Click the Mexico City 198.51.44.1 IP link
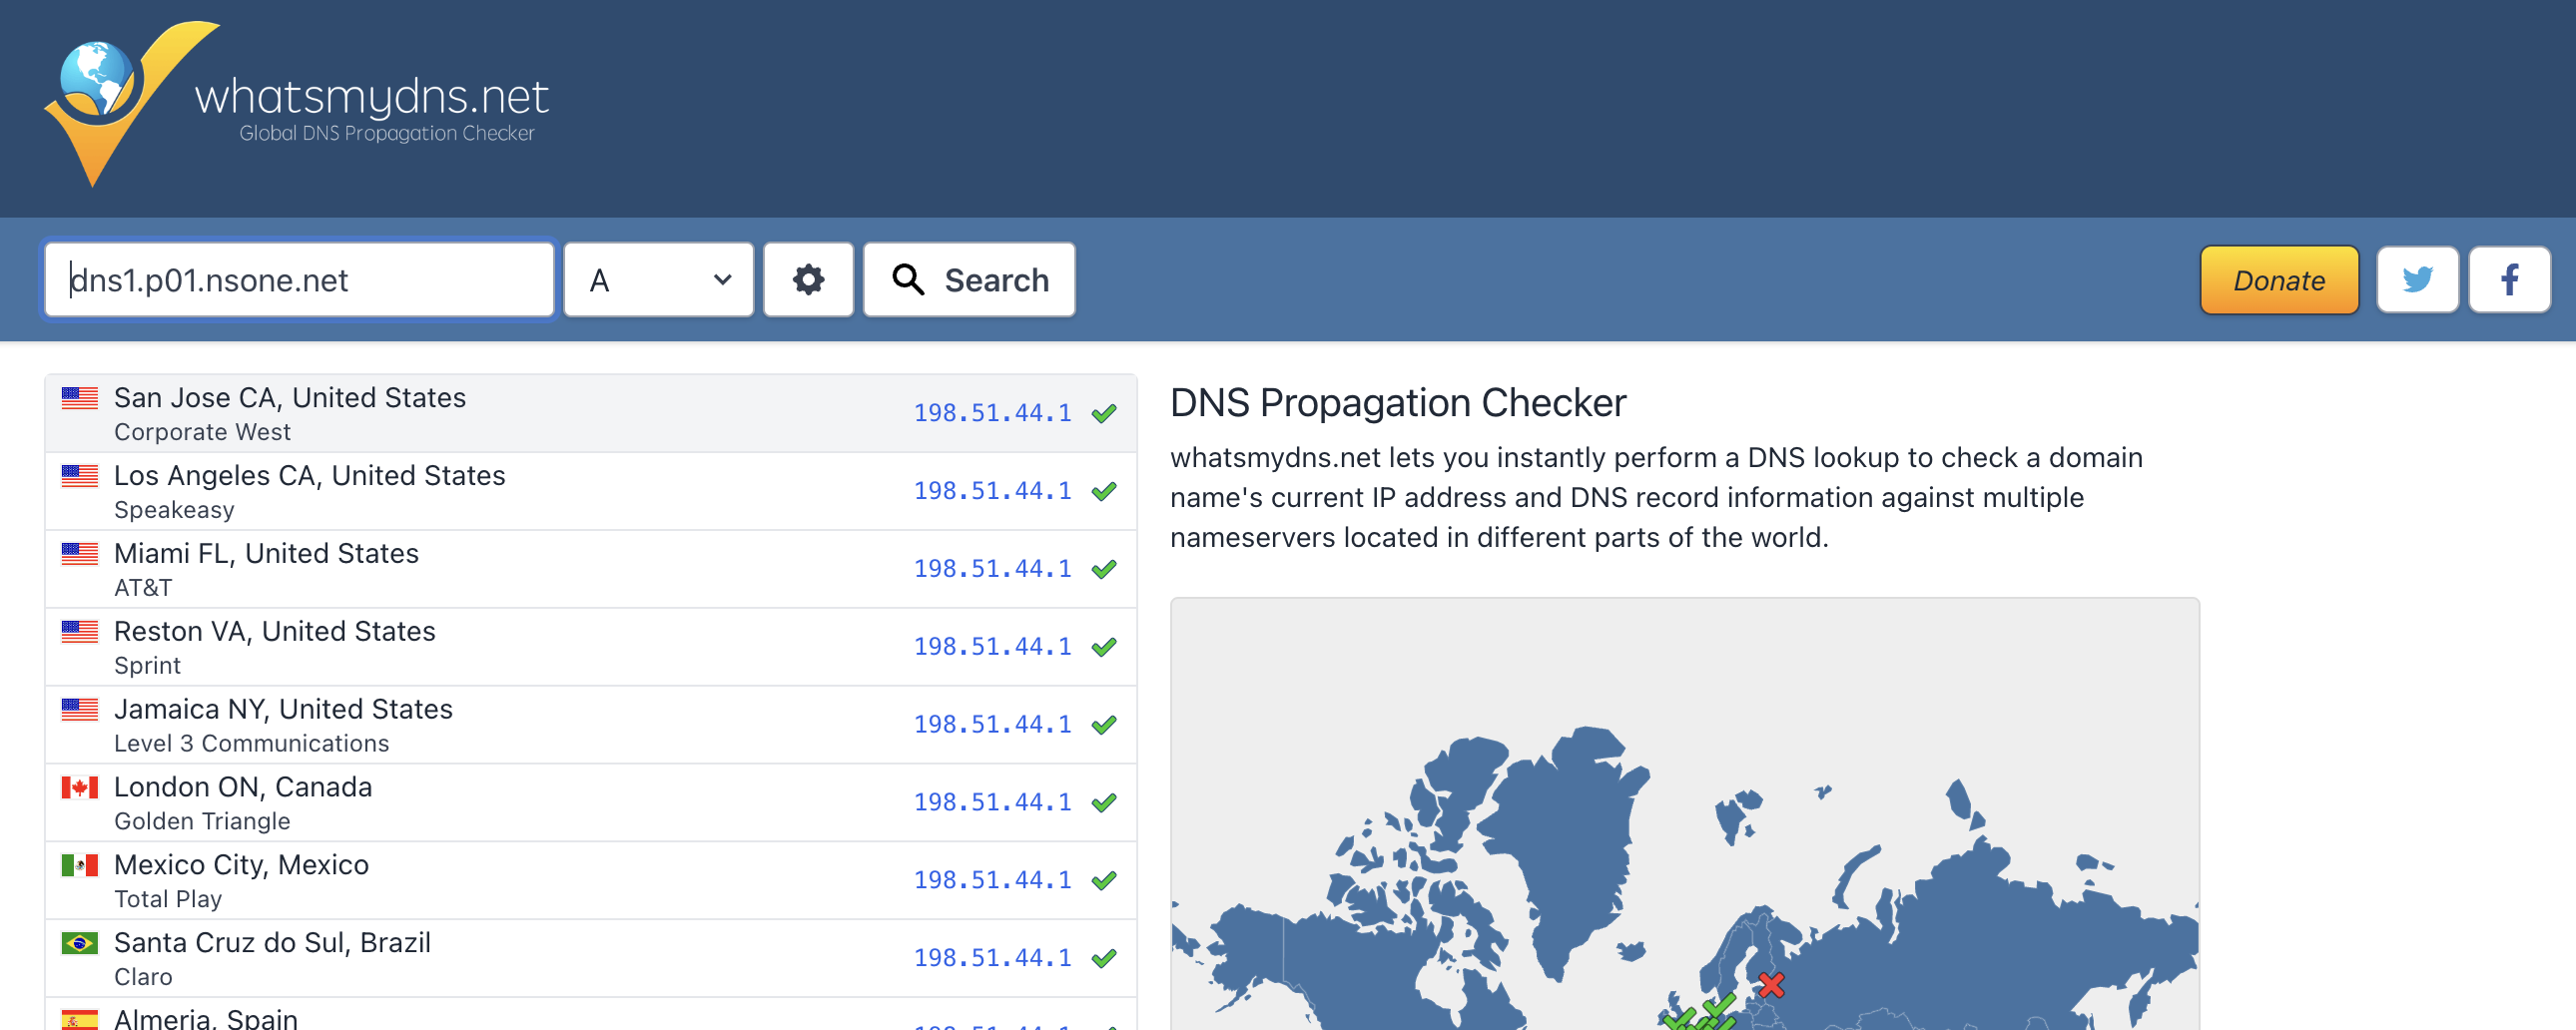Screen dimensions: 2576x1030 click(x=992, y=880)
